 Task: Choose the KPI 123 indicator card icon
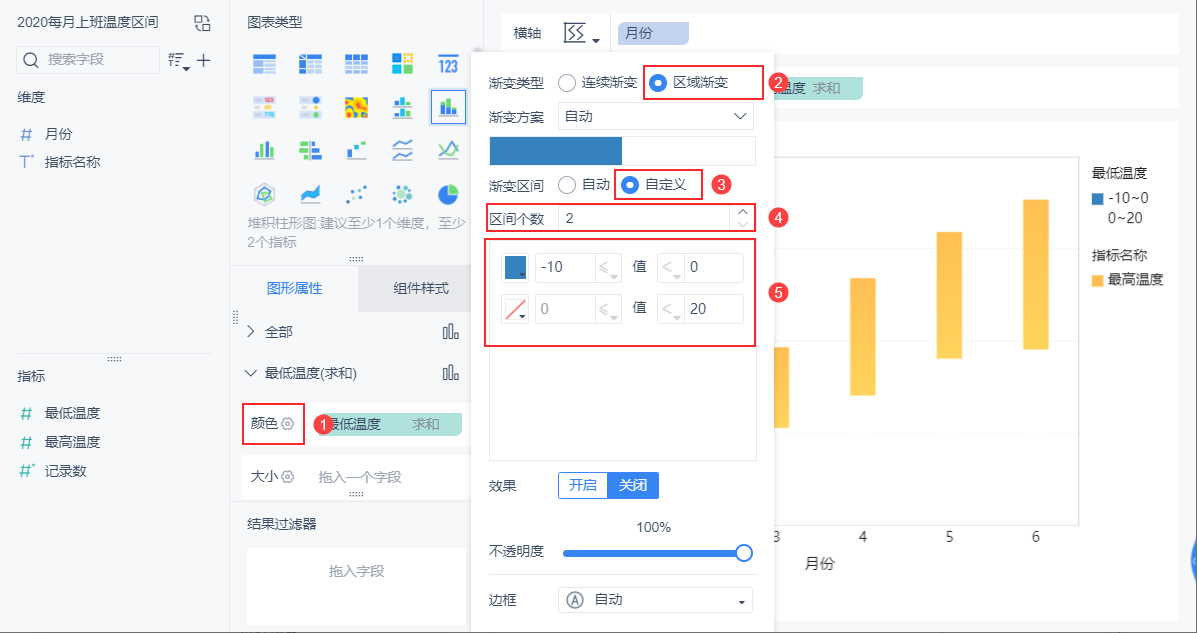click(x=448, y=63)
